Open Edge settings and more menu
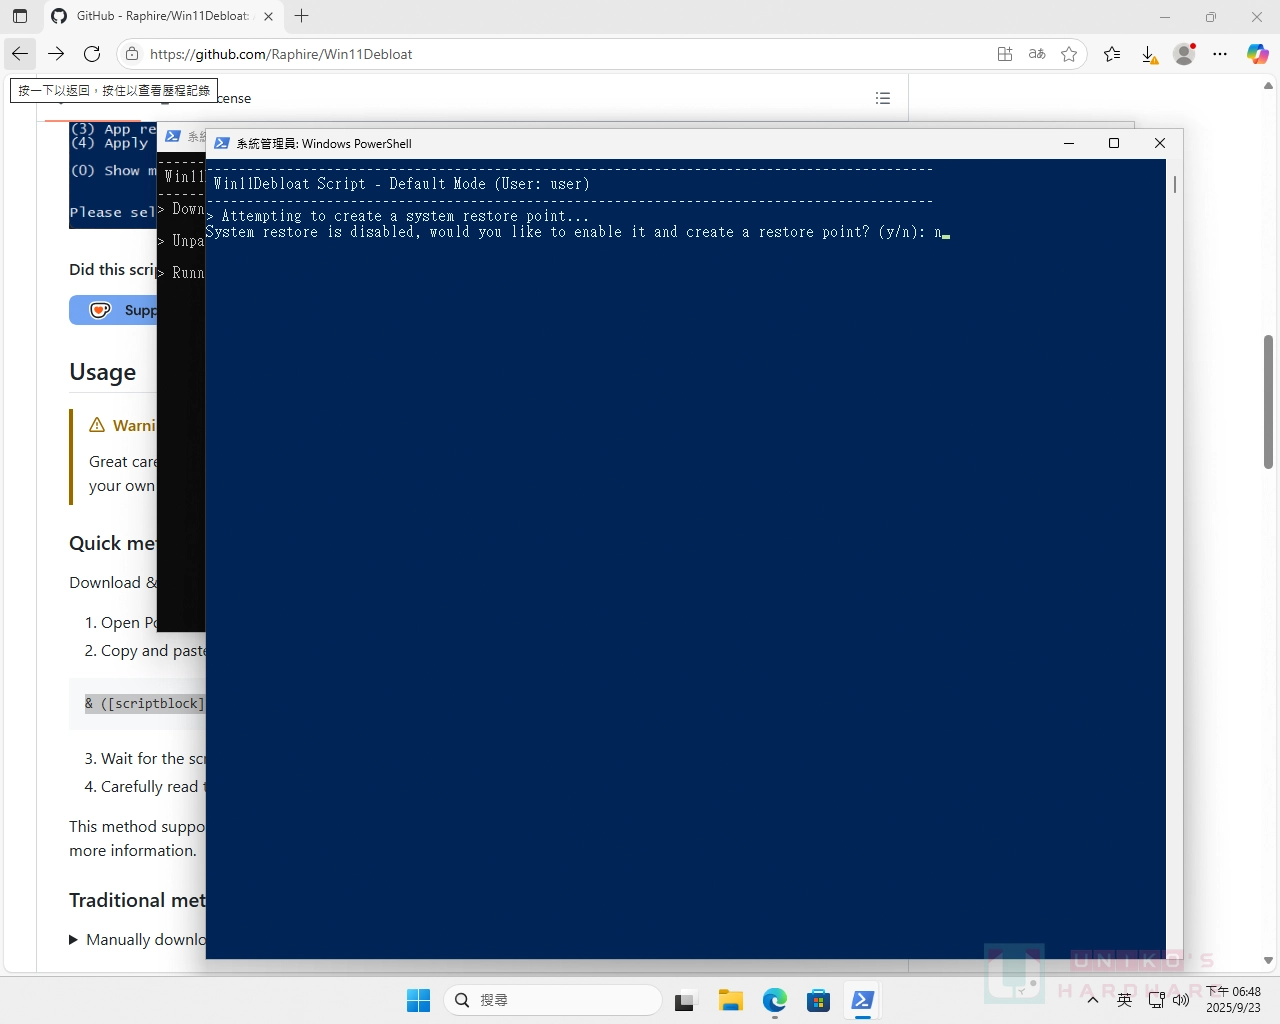Image resolution: width=1280 pixels, height=1024 pixels. [x=1220, y=54]
